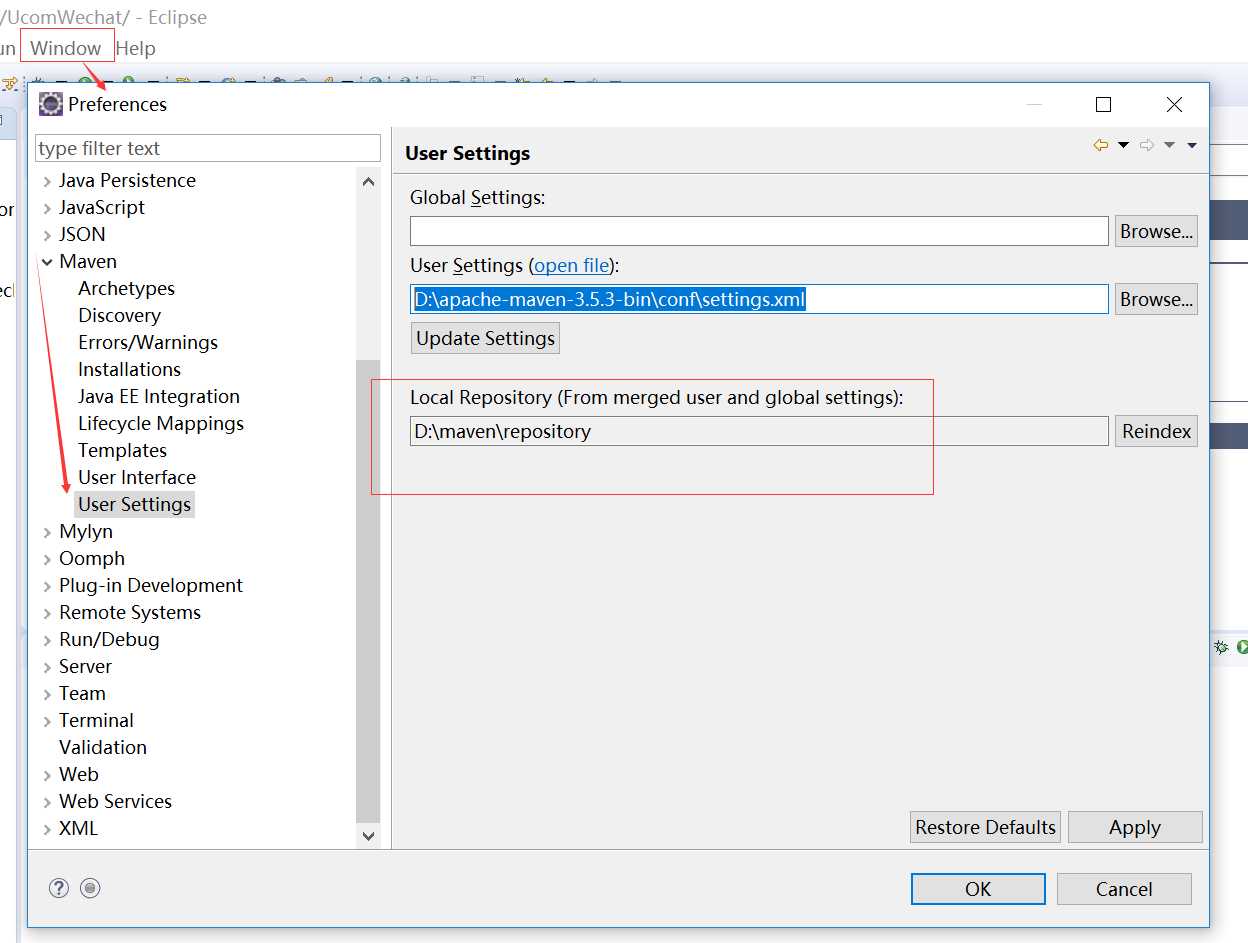The width and height of the screenshot is (1248, 943).
Task: Click Restore Defaults
Action: (985, 827)
